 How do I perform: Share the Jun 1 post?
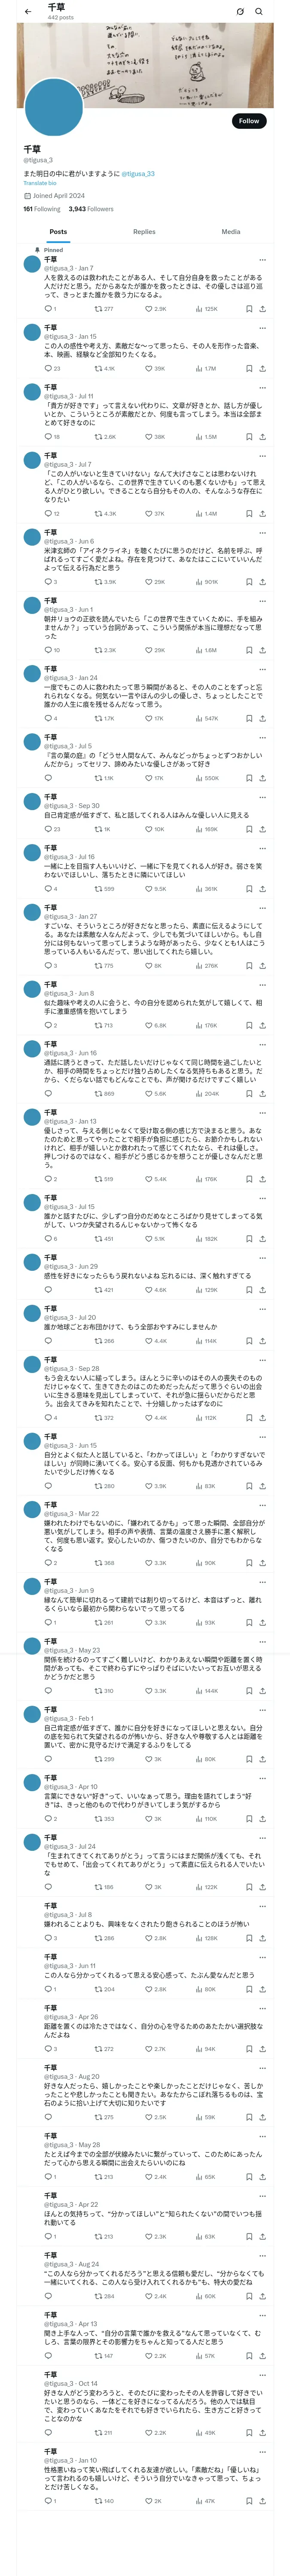tap(262, 650)
